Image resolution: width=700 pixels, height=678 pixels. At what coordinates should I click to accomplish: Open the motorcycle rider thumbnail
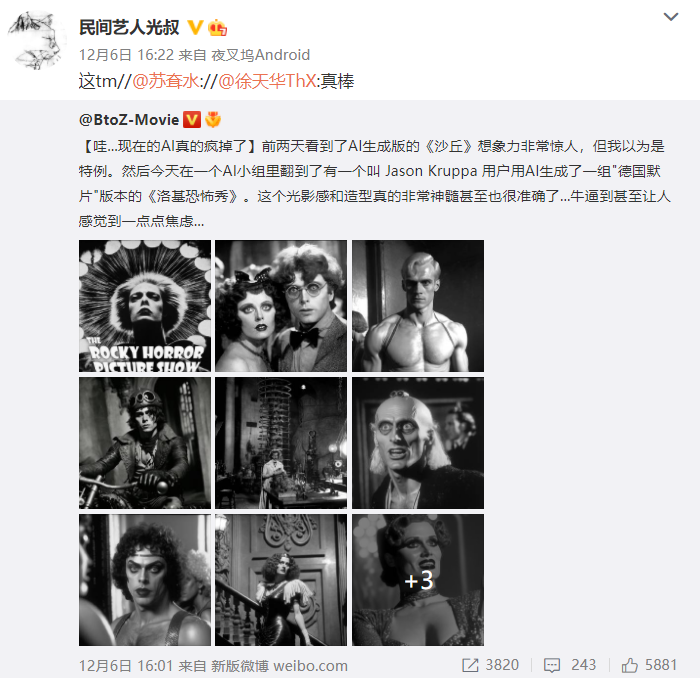click(x=145, y=443)
